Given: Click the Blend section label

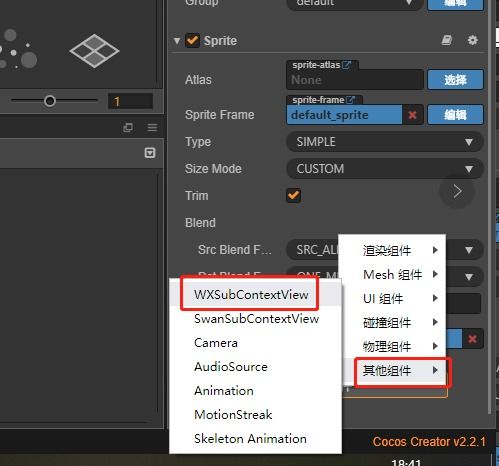Looking at the screenshot, I should [200, 223].
